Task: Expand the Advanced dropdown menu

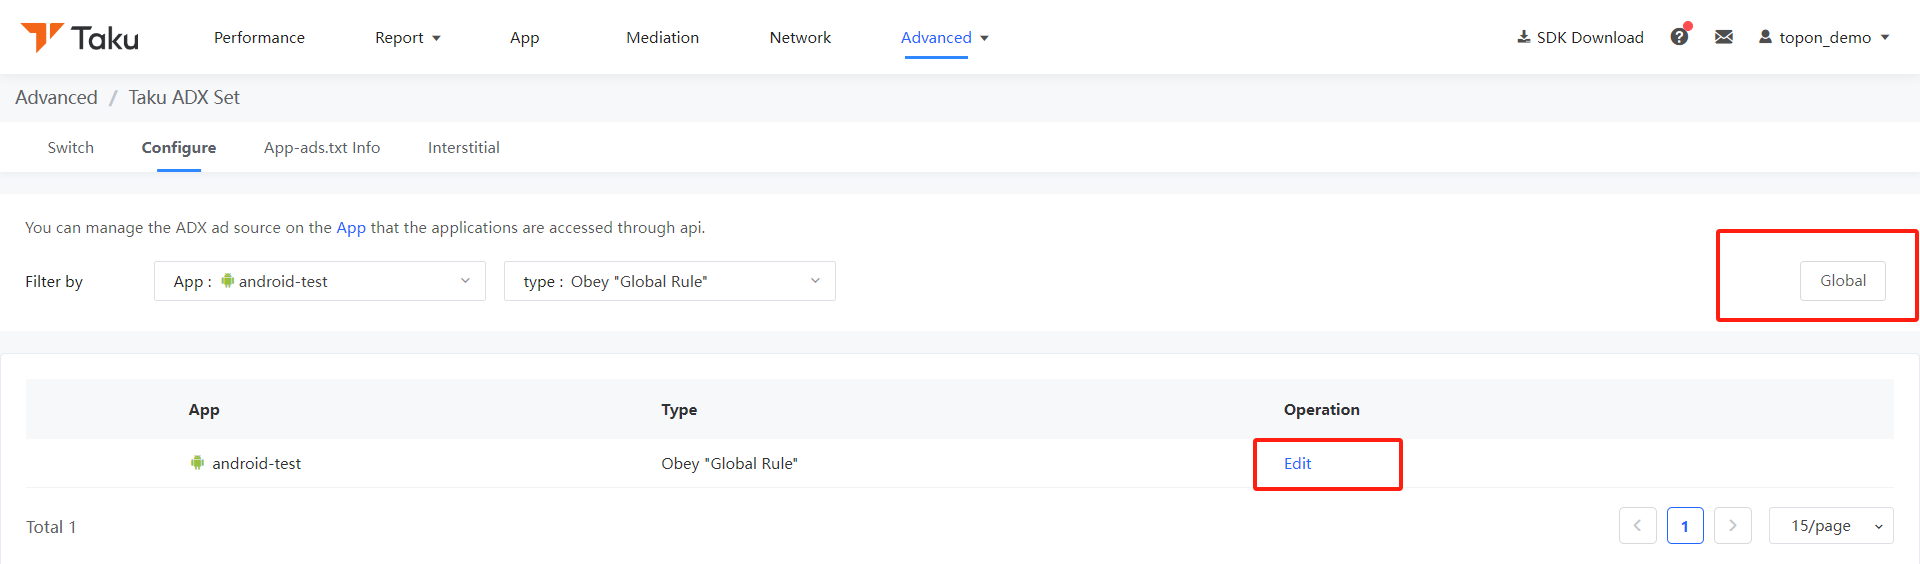Action: (945, 37)
